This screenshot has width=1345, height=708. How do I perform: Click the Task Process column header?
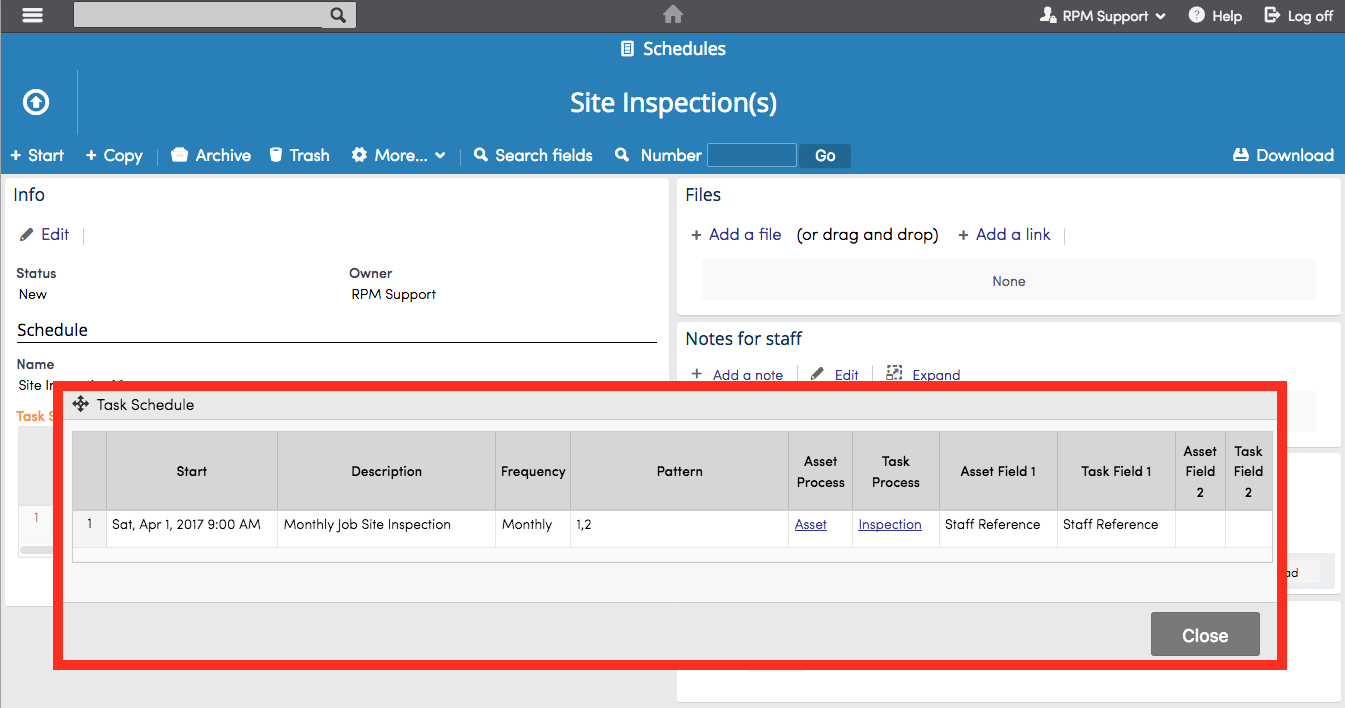896,471
